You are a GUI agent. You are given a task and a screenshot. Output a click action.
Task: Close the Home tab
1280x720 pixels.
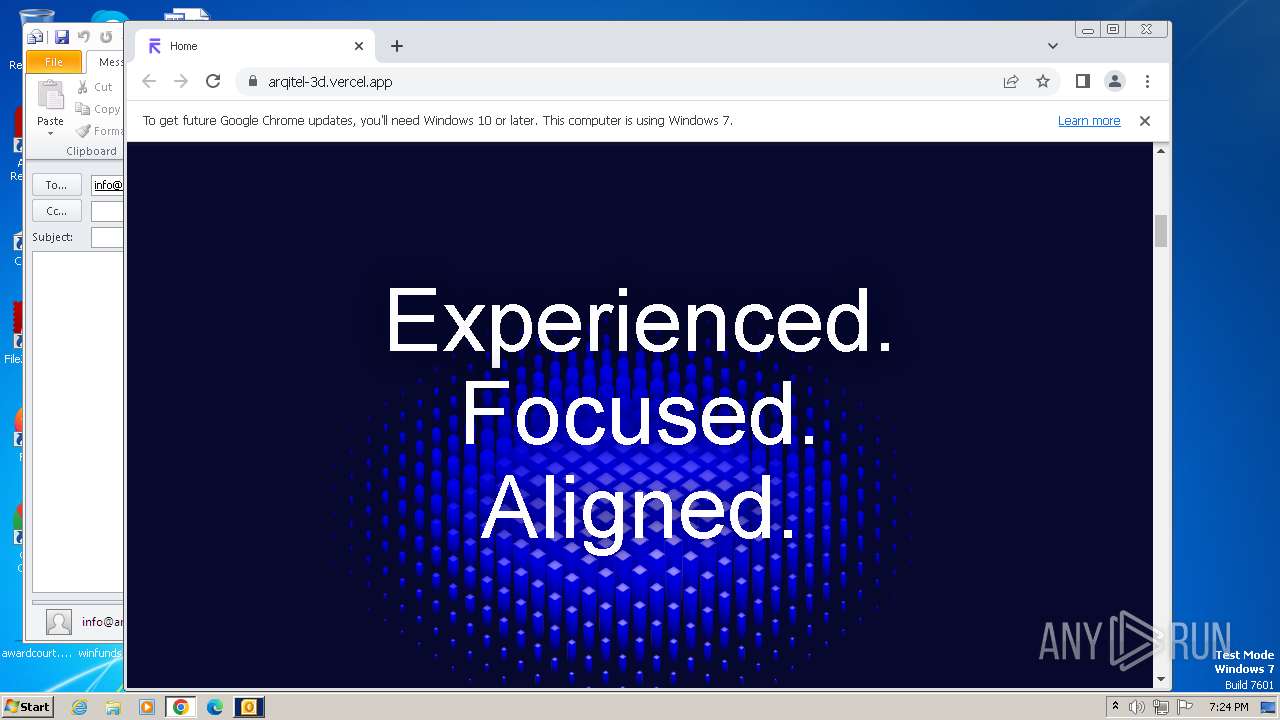click(359, 46)
